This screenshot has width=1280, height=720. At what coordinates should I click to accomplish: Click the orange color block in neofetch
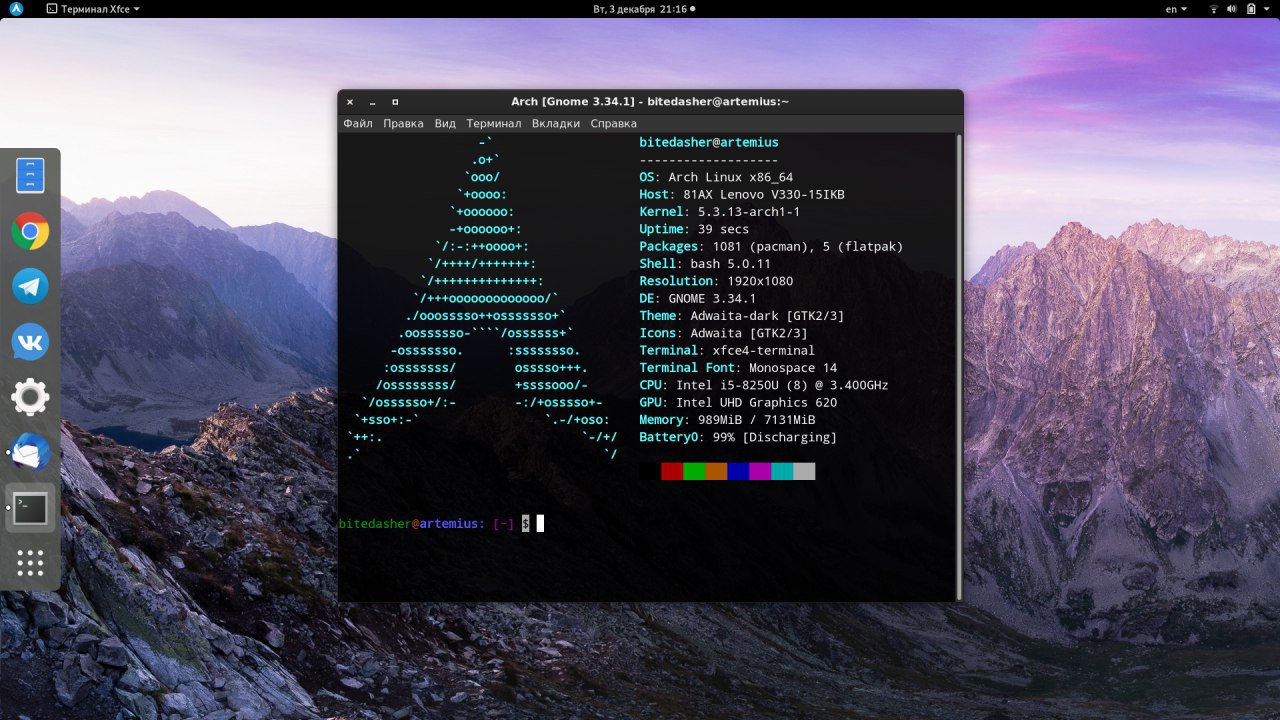[716, 471]
